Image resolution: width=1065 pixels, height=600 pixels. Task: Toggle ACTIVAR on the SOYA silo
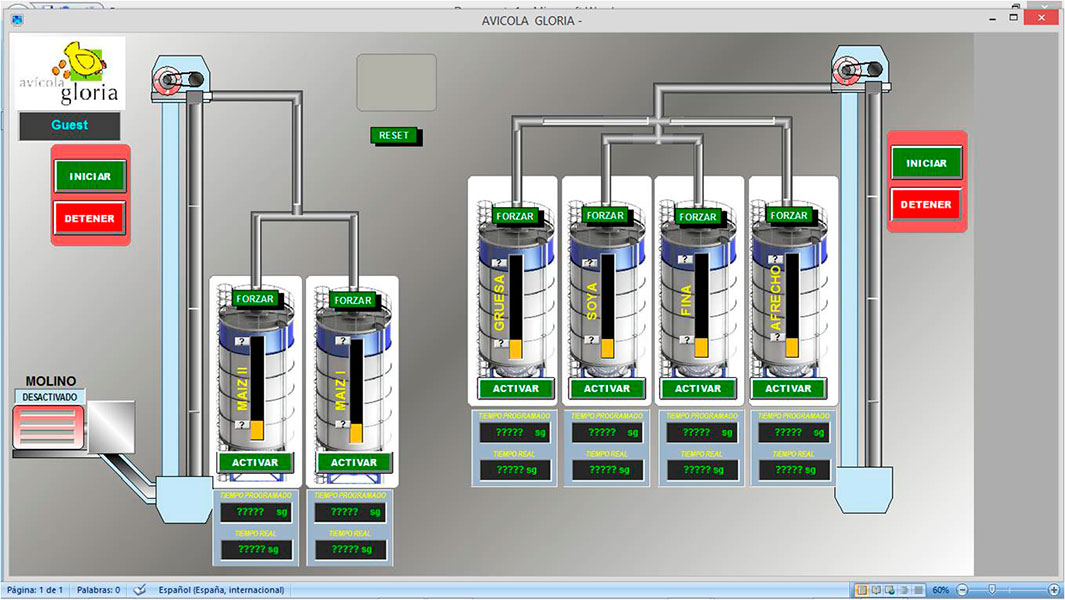[x=606, y=388]
